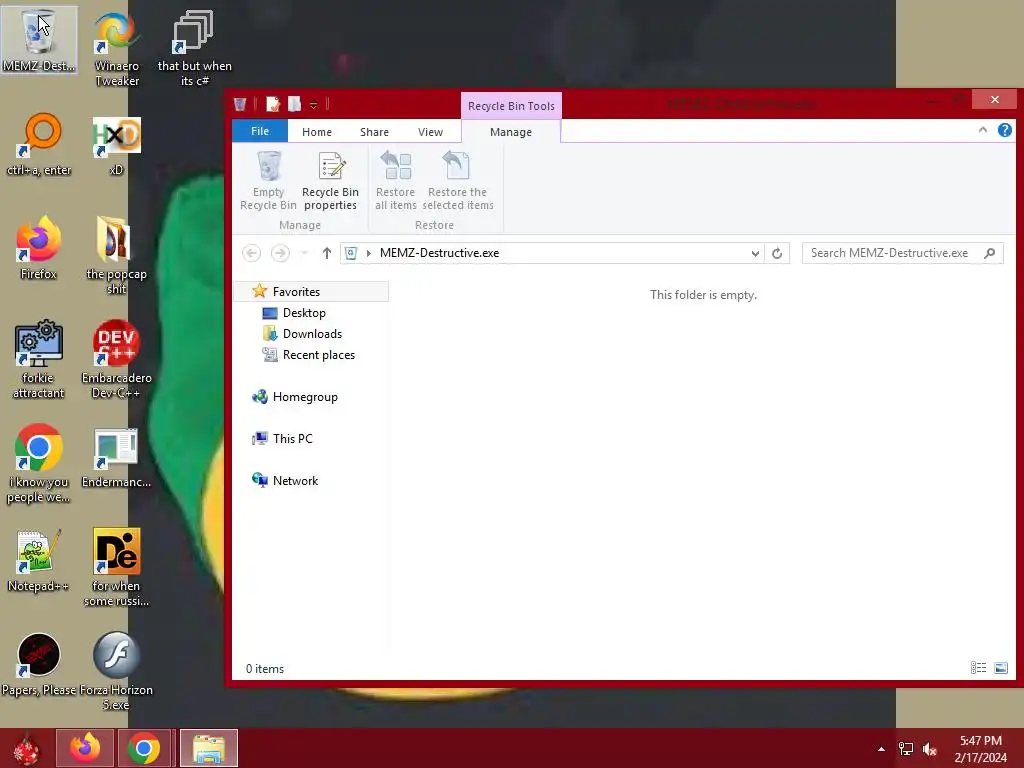1024x768 pixels.
Task: Launch the Notepad++ desktop shortcut
Action: tap(39, 560)
